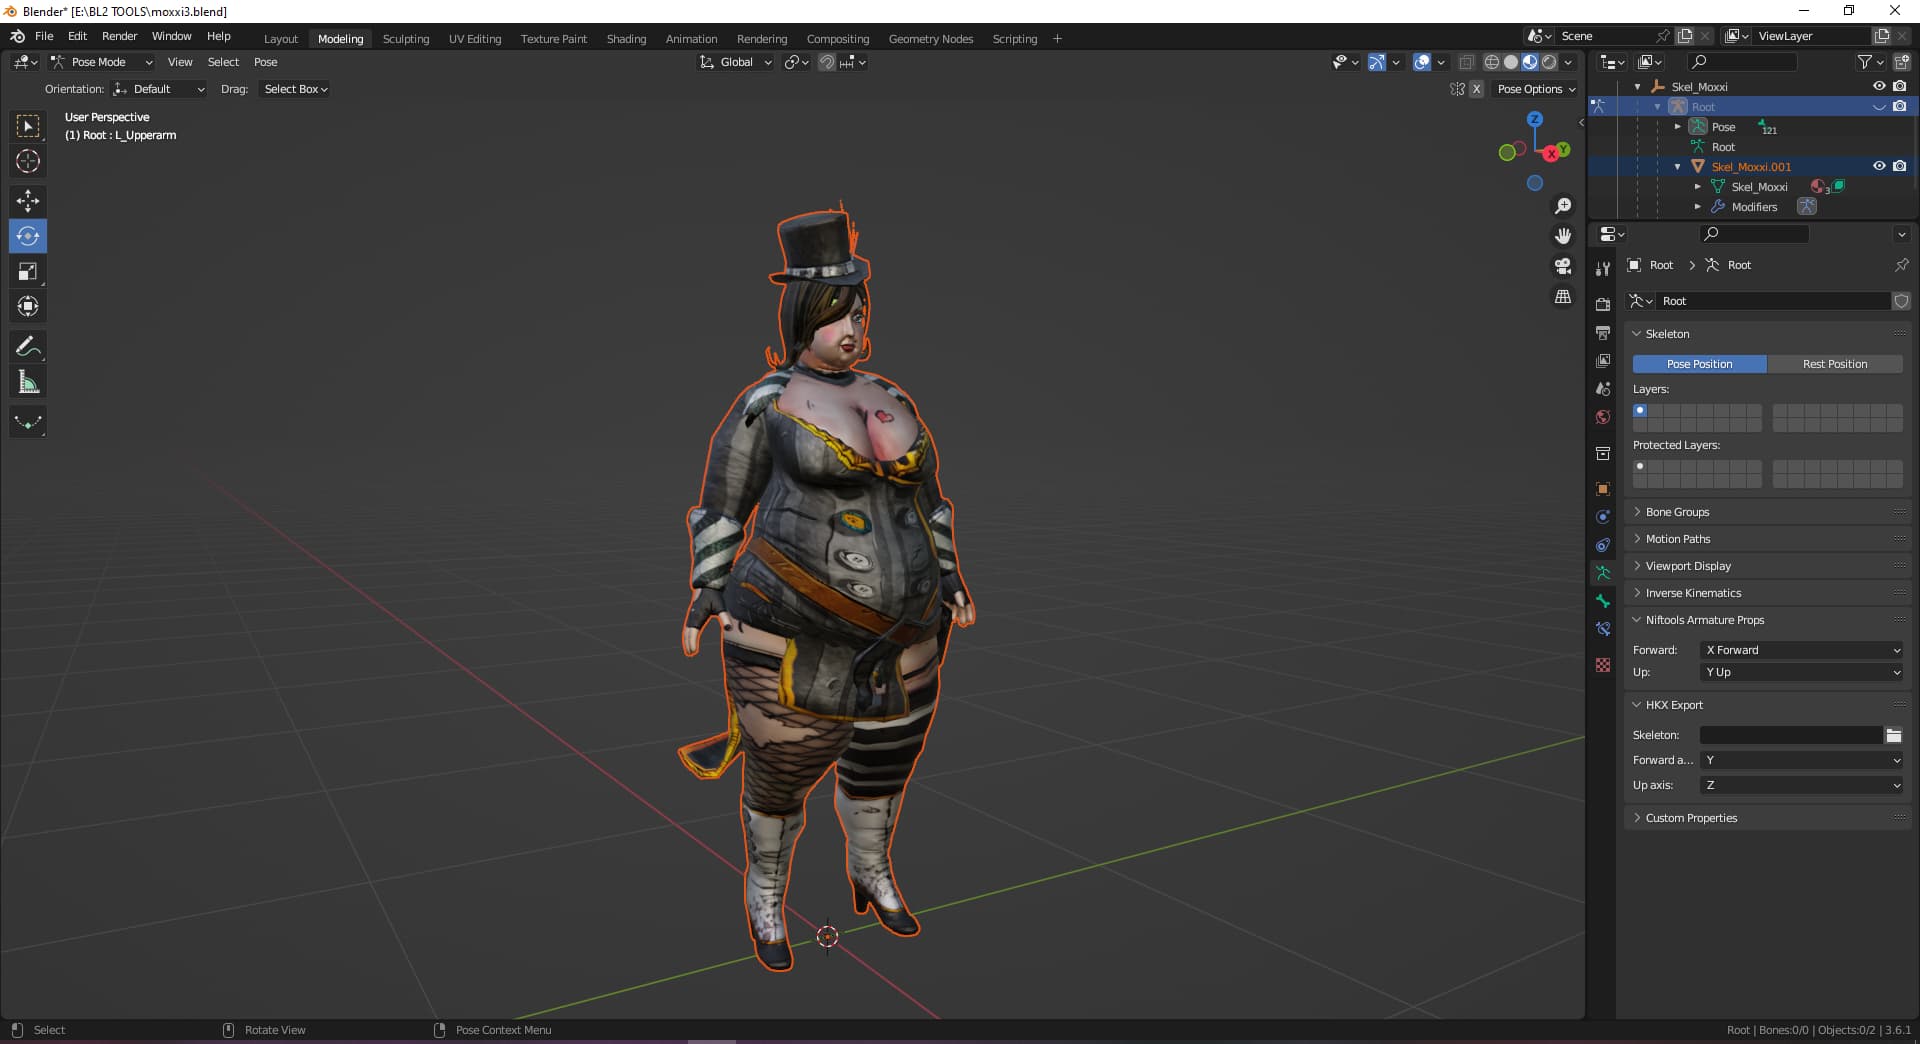Screen dimensions: 1920x1044
Task: Switch to orthographic/perspective grid icon
Action: [x=1562, y=297]
